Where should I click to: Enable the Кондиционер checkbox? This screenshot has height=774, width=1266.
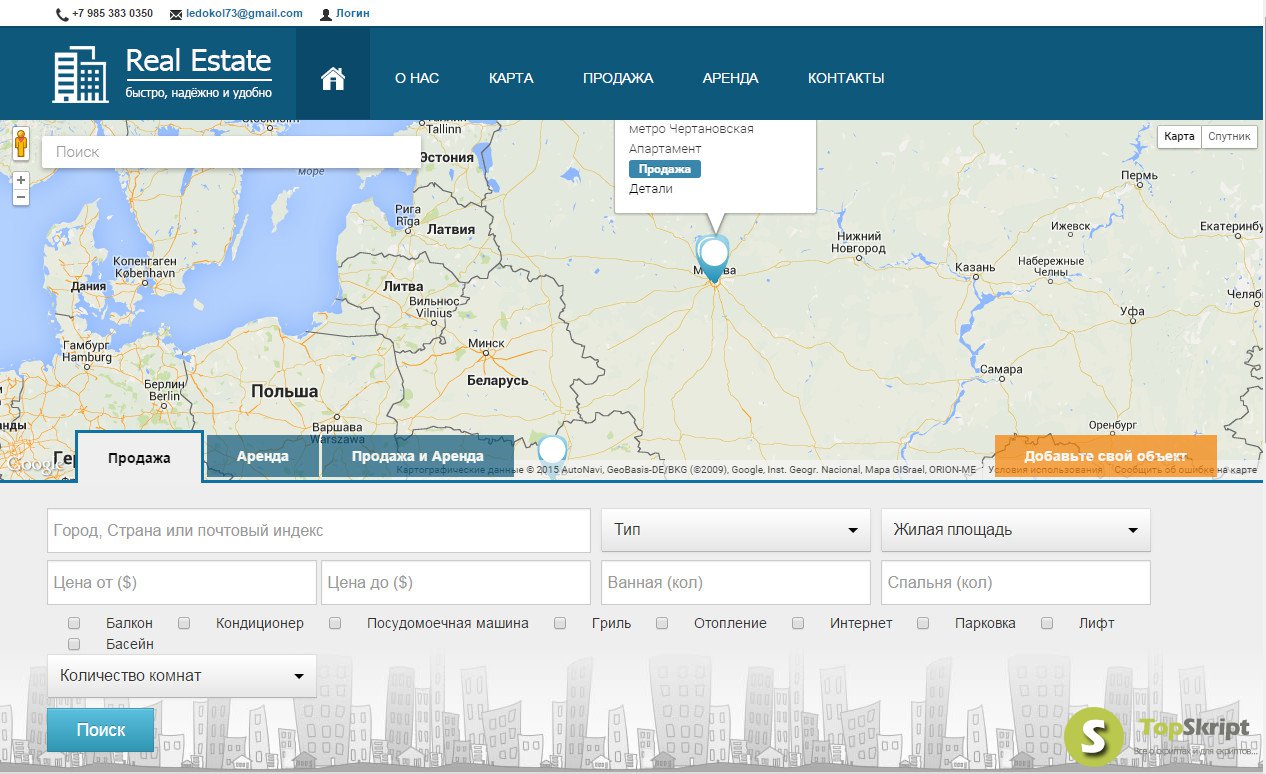[x=184, y=623]
